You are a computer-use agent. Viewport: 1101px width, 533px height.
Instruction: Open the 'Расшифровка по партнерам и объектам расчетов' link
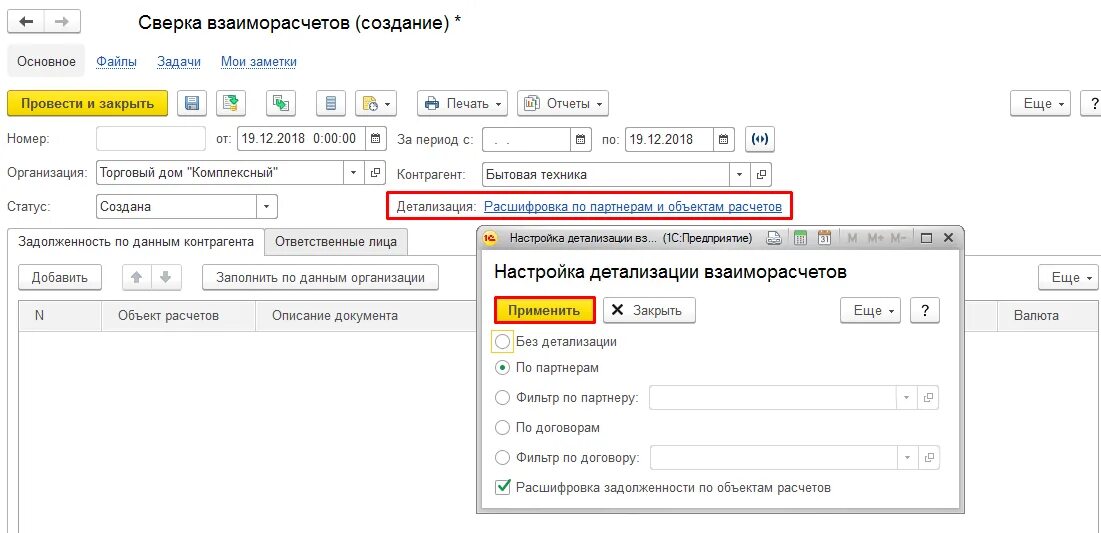pos(633,206)
